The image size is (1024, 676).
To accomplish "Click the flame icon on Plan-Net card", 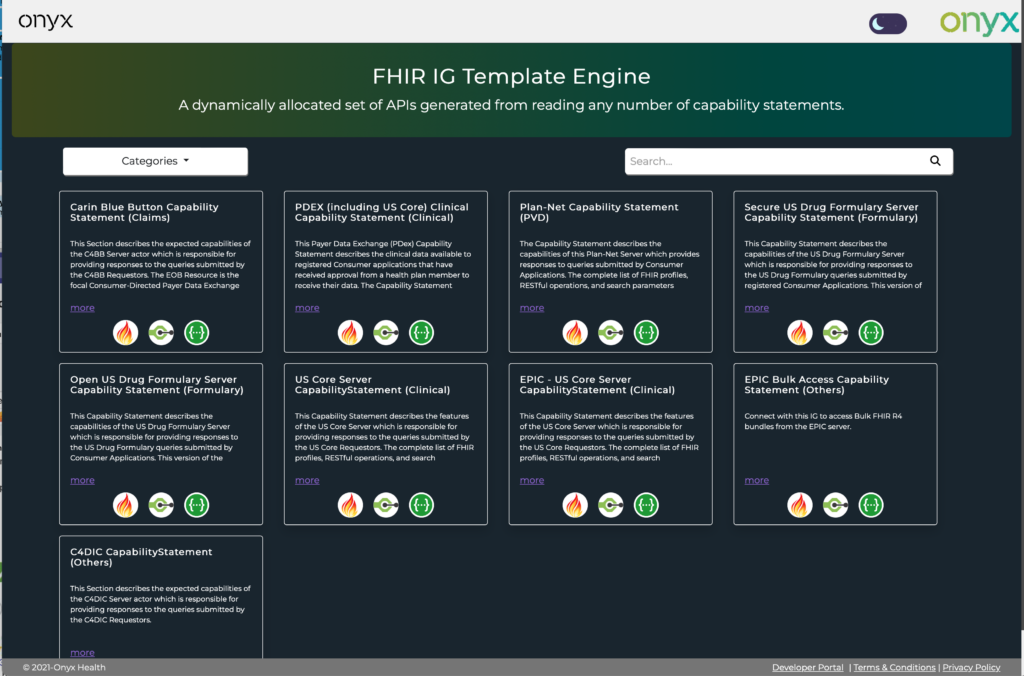I will [x=575, y=332].
